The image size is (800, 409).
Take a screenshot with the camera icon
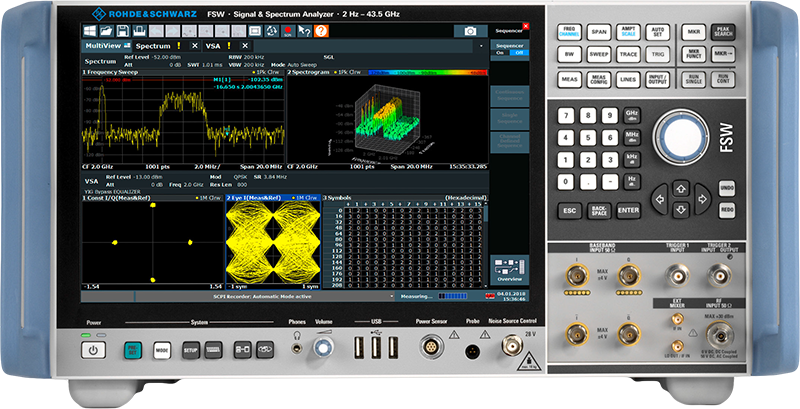point(470,31)
